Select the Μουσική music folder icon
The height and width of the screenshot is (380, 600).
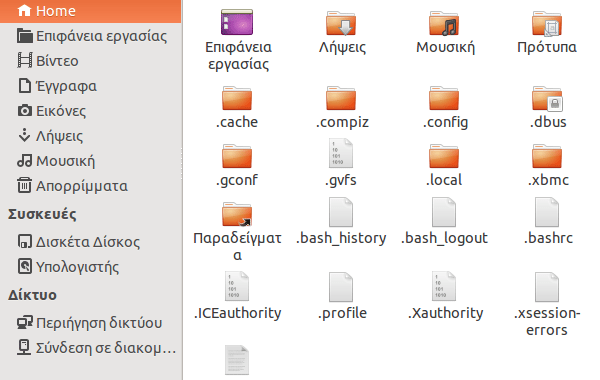(x=444, y=23)
